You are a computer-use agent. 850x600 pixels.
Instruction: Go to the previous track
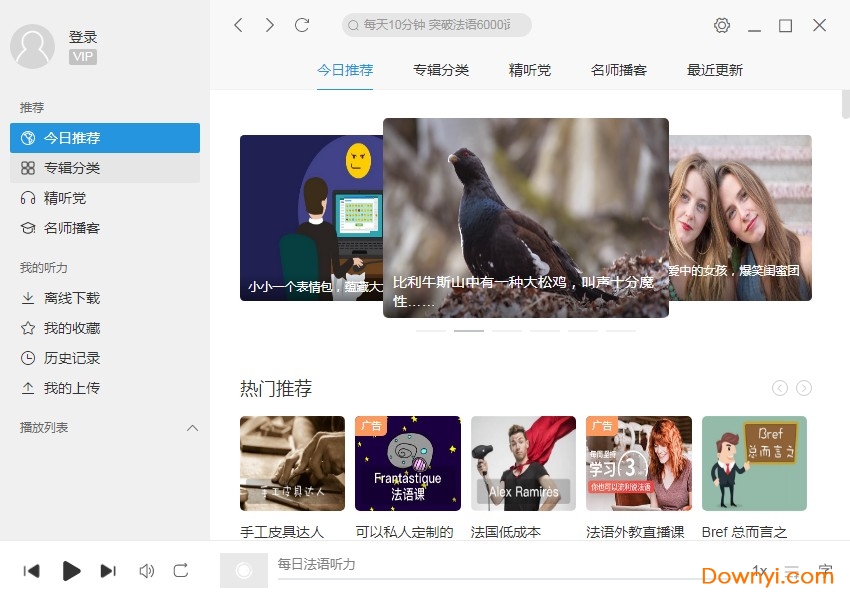click(x=32, y=571)
